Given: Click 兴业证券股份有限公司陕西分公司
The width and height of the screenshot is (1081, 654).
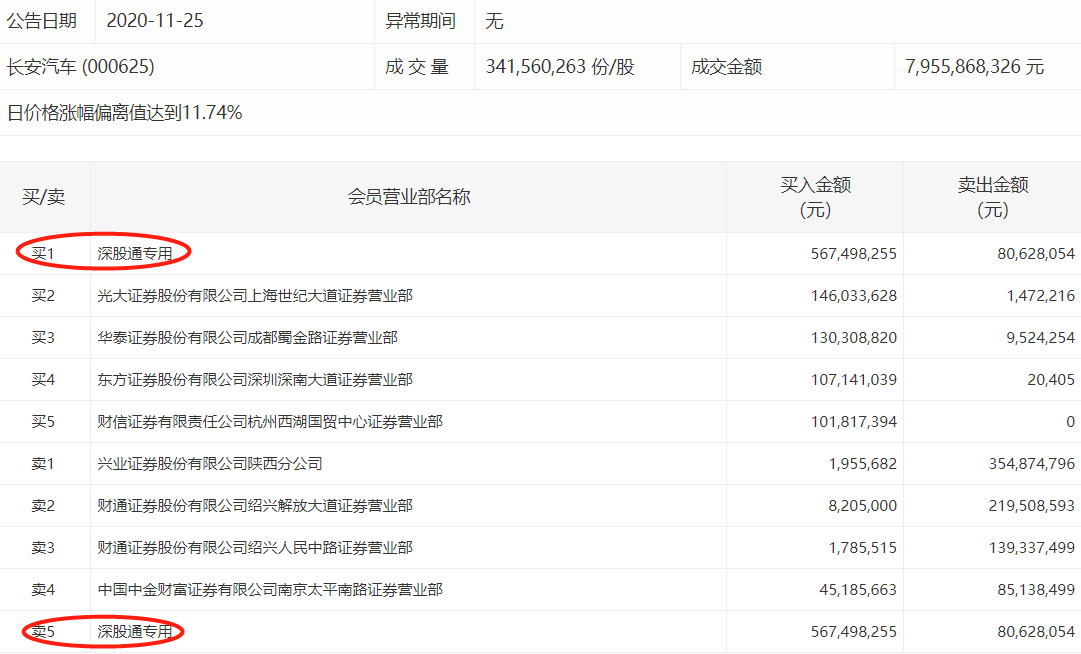Looking at the screenshot, I should (x=210, y=464).
